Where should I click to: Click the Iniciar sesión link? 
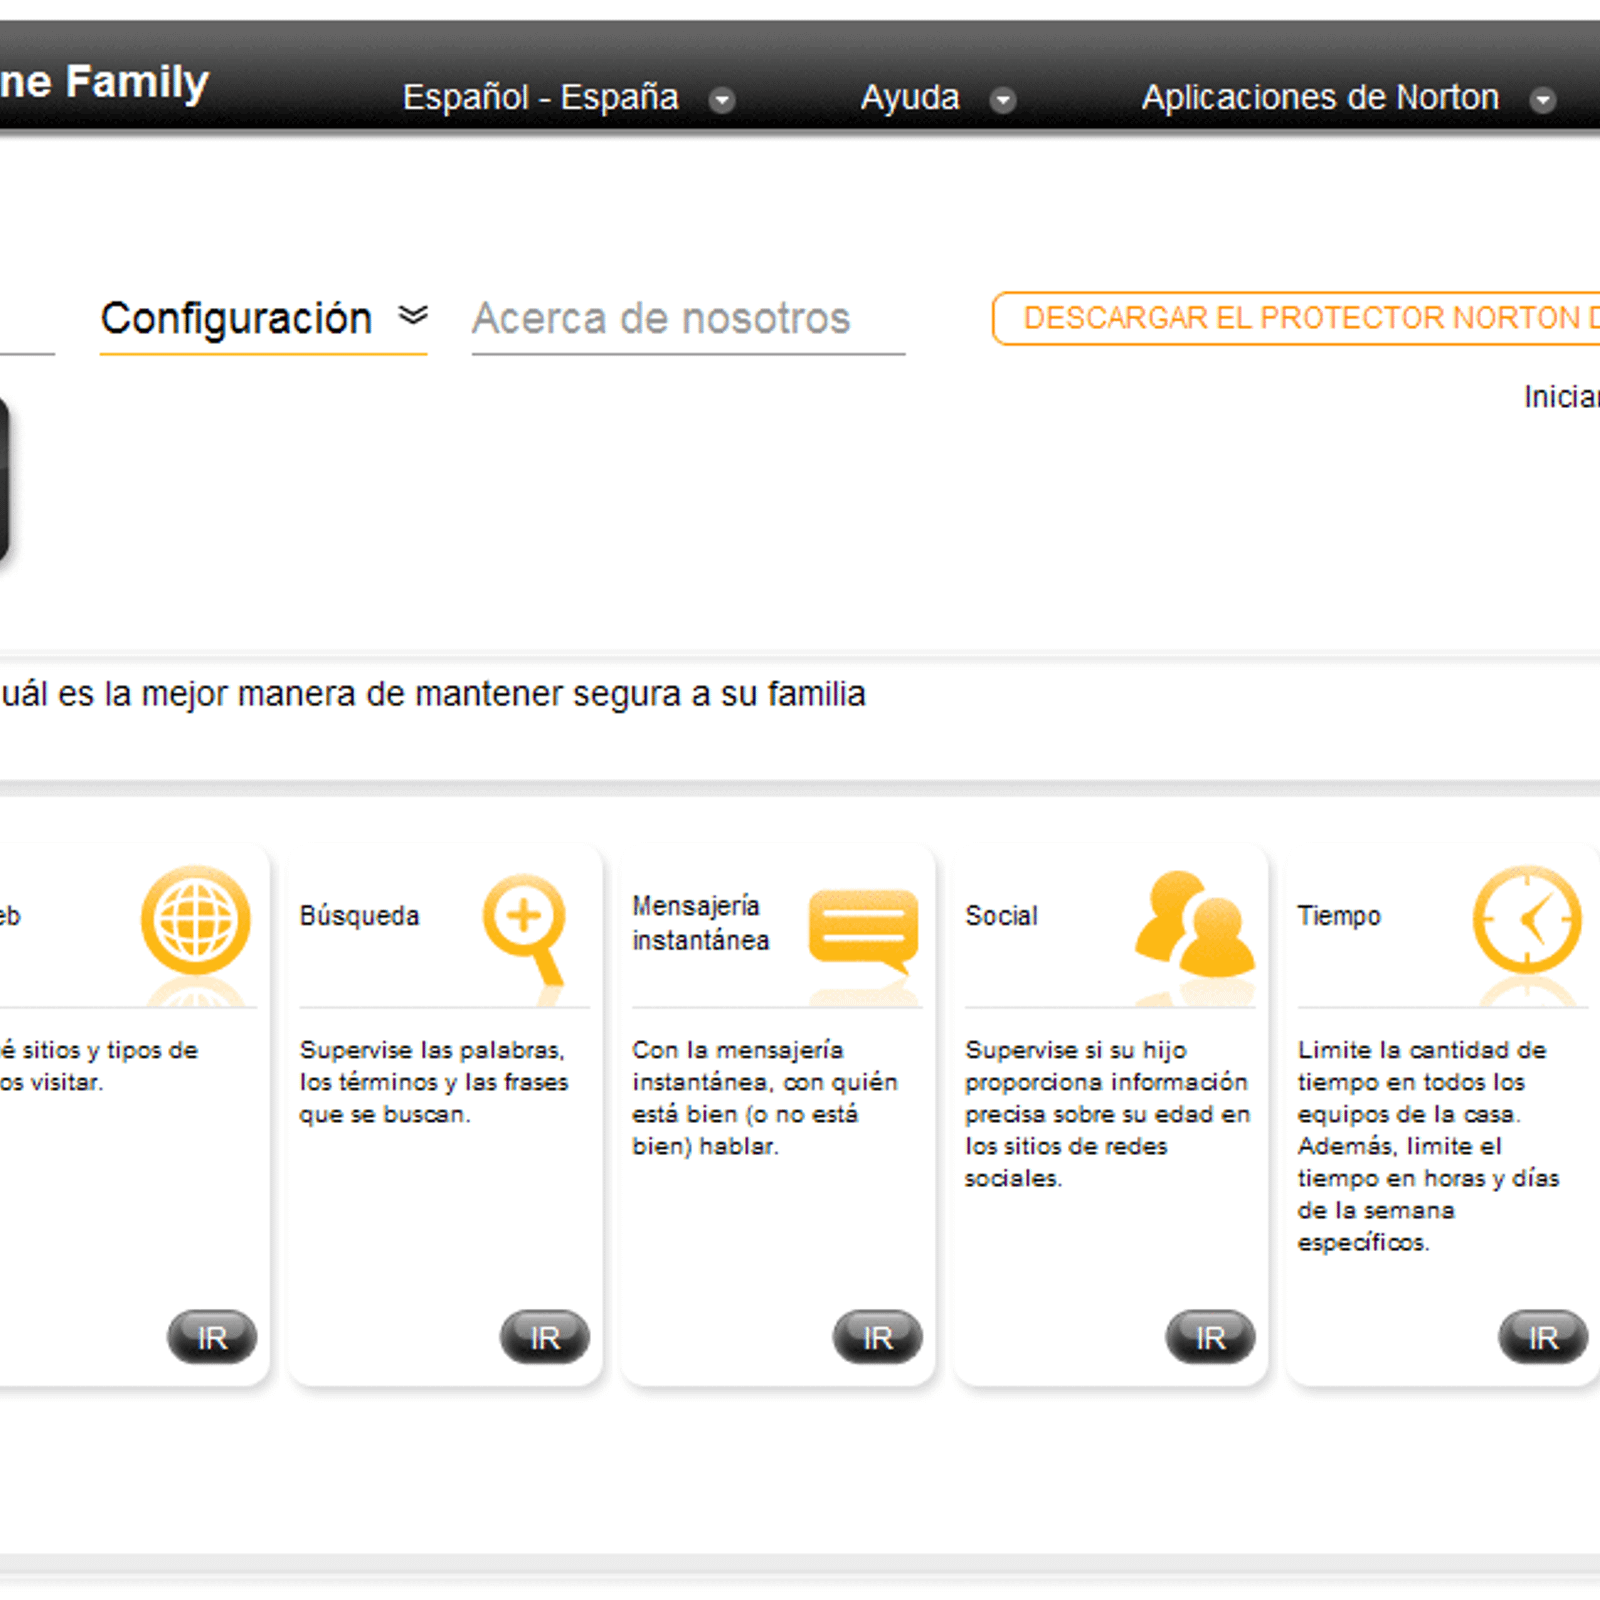(x=1561, y=397)
